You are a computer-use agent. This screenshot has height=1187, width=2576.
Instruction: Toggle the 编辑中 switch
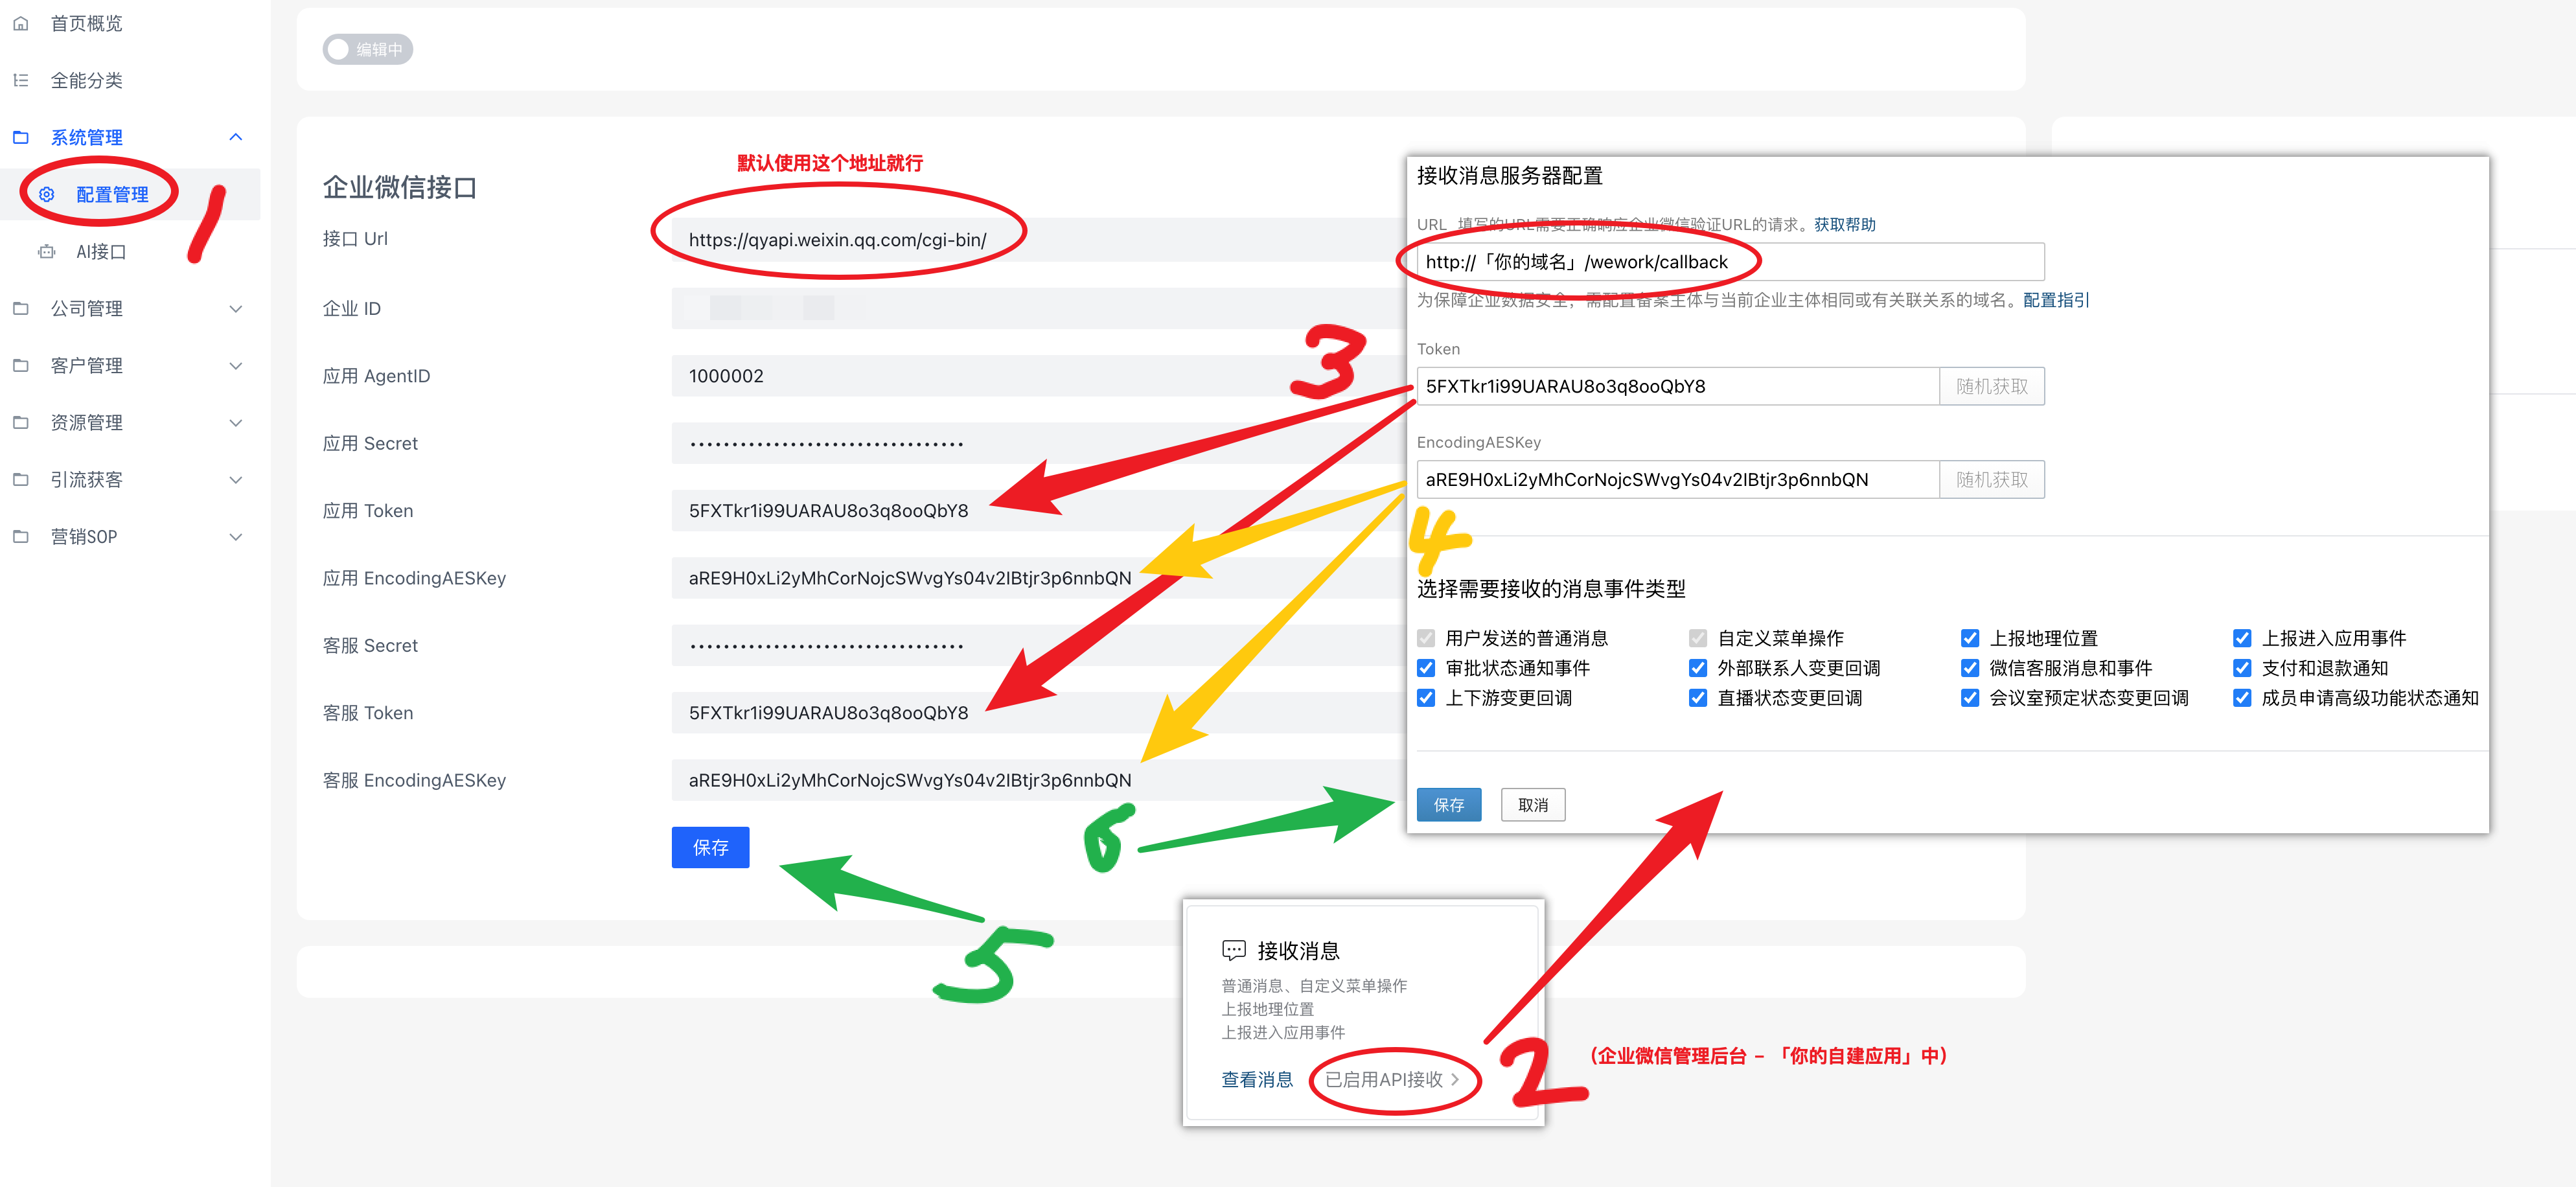[x=368, y=49]
